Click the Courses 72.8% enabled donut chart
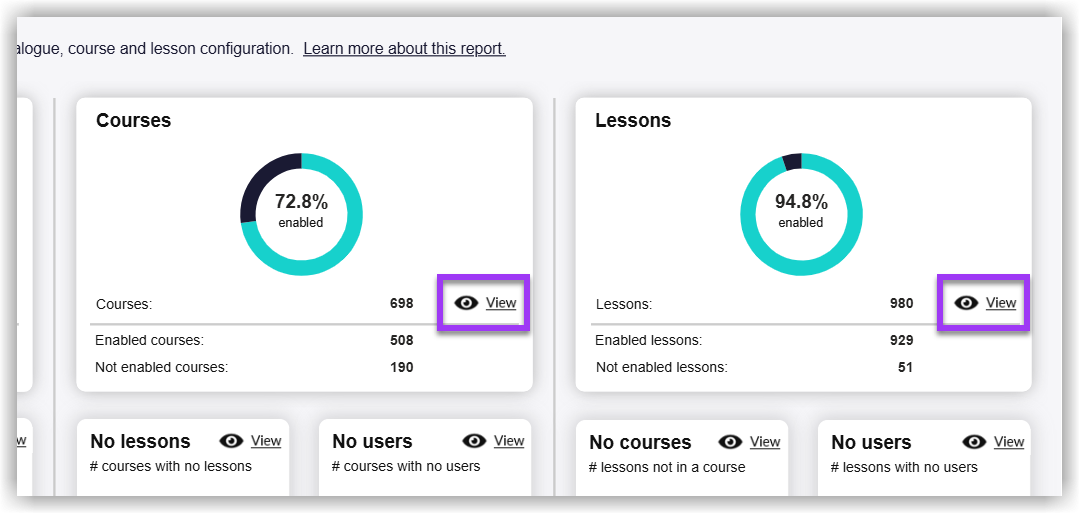 click(301, 214)
